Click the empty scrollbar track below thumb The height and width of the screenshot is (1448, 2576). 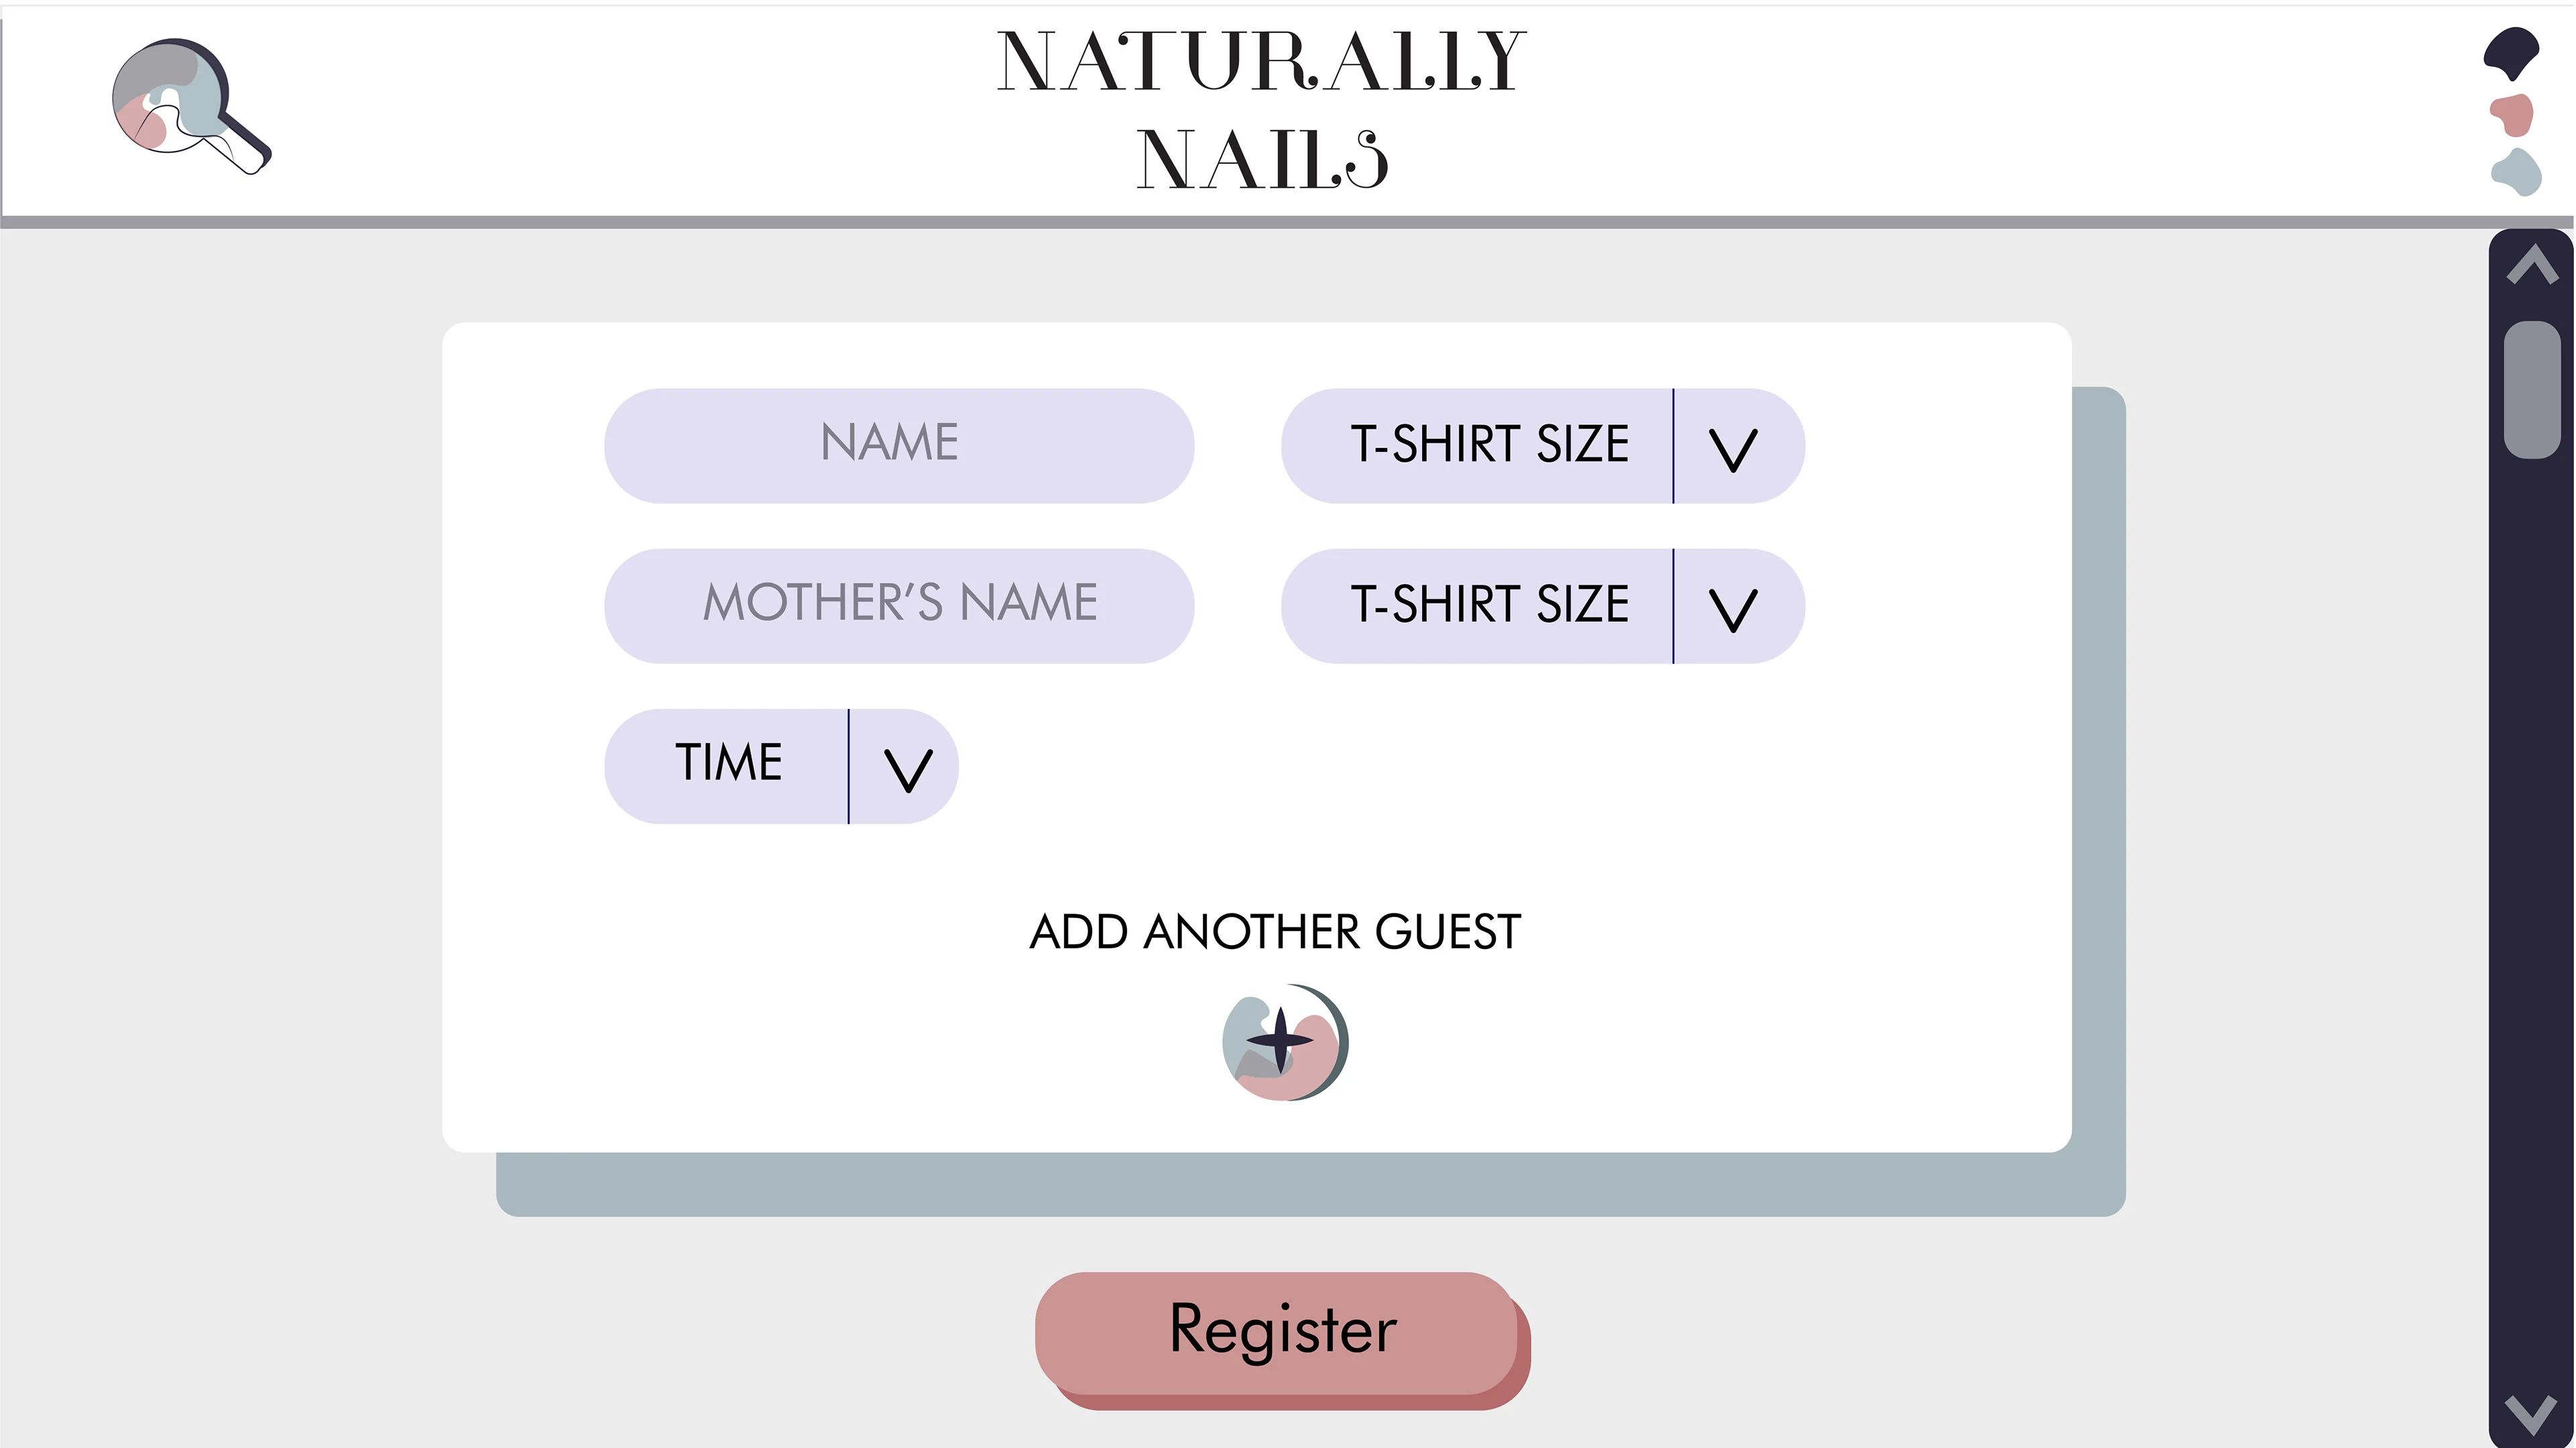2531,900
